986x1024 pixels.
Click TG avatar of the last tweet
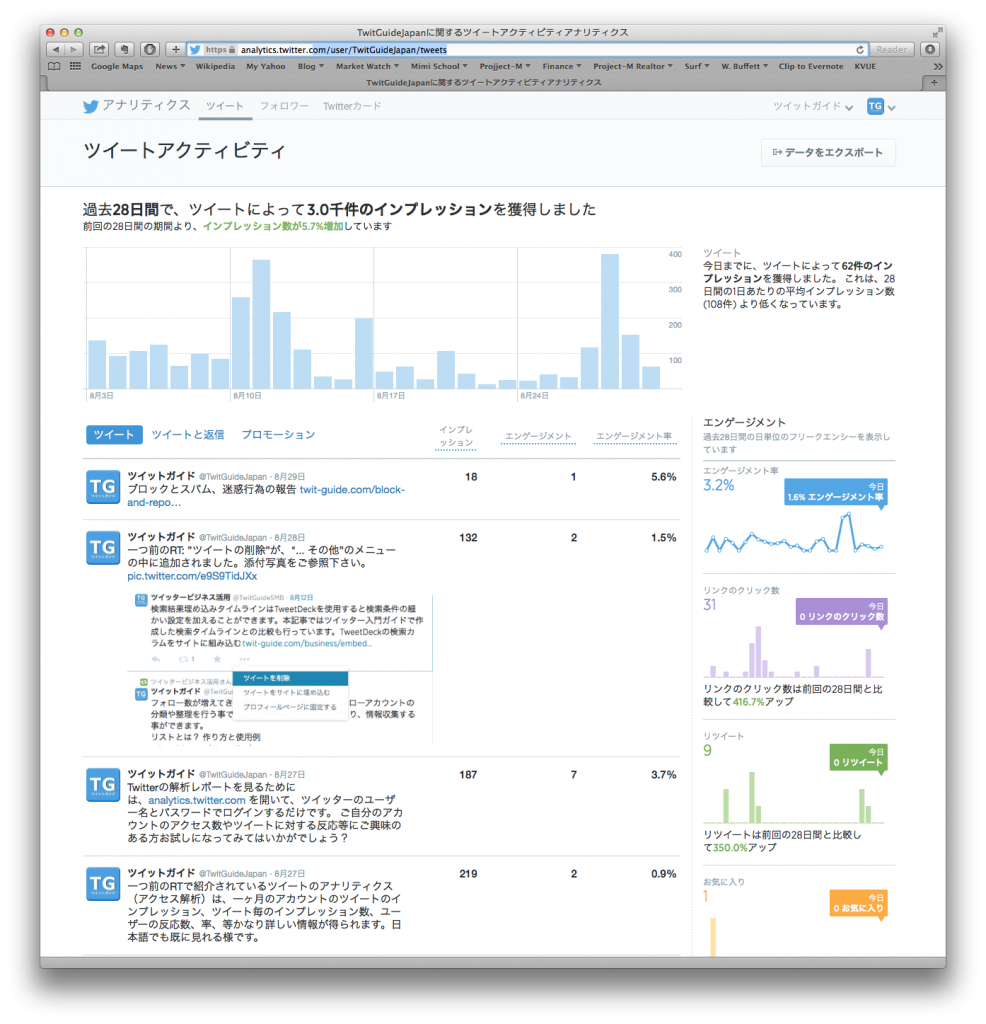[x=103, y=884]
